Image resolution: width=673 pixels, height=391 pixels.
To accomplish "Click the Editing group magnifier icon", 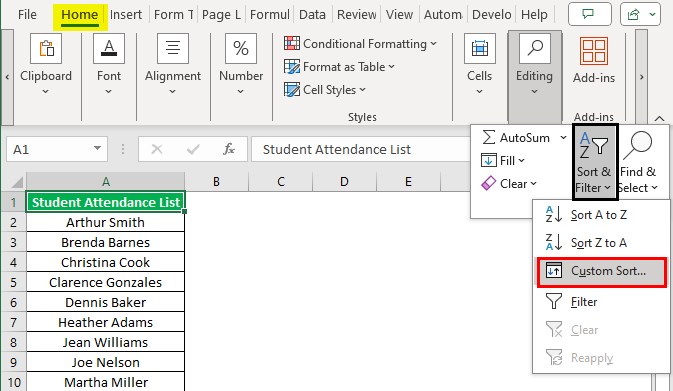I will click(x=534, y=48).
